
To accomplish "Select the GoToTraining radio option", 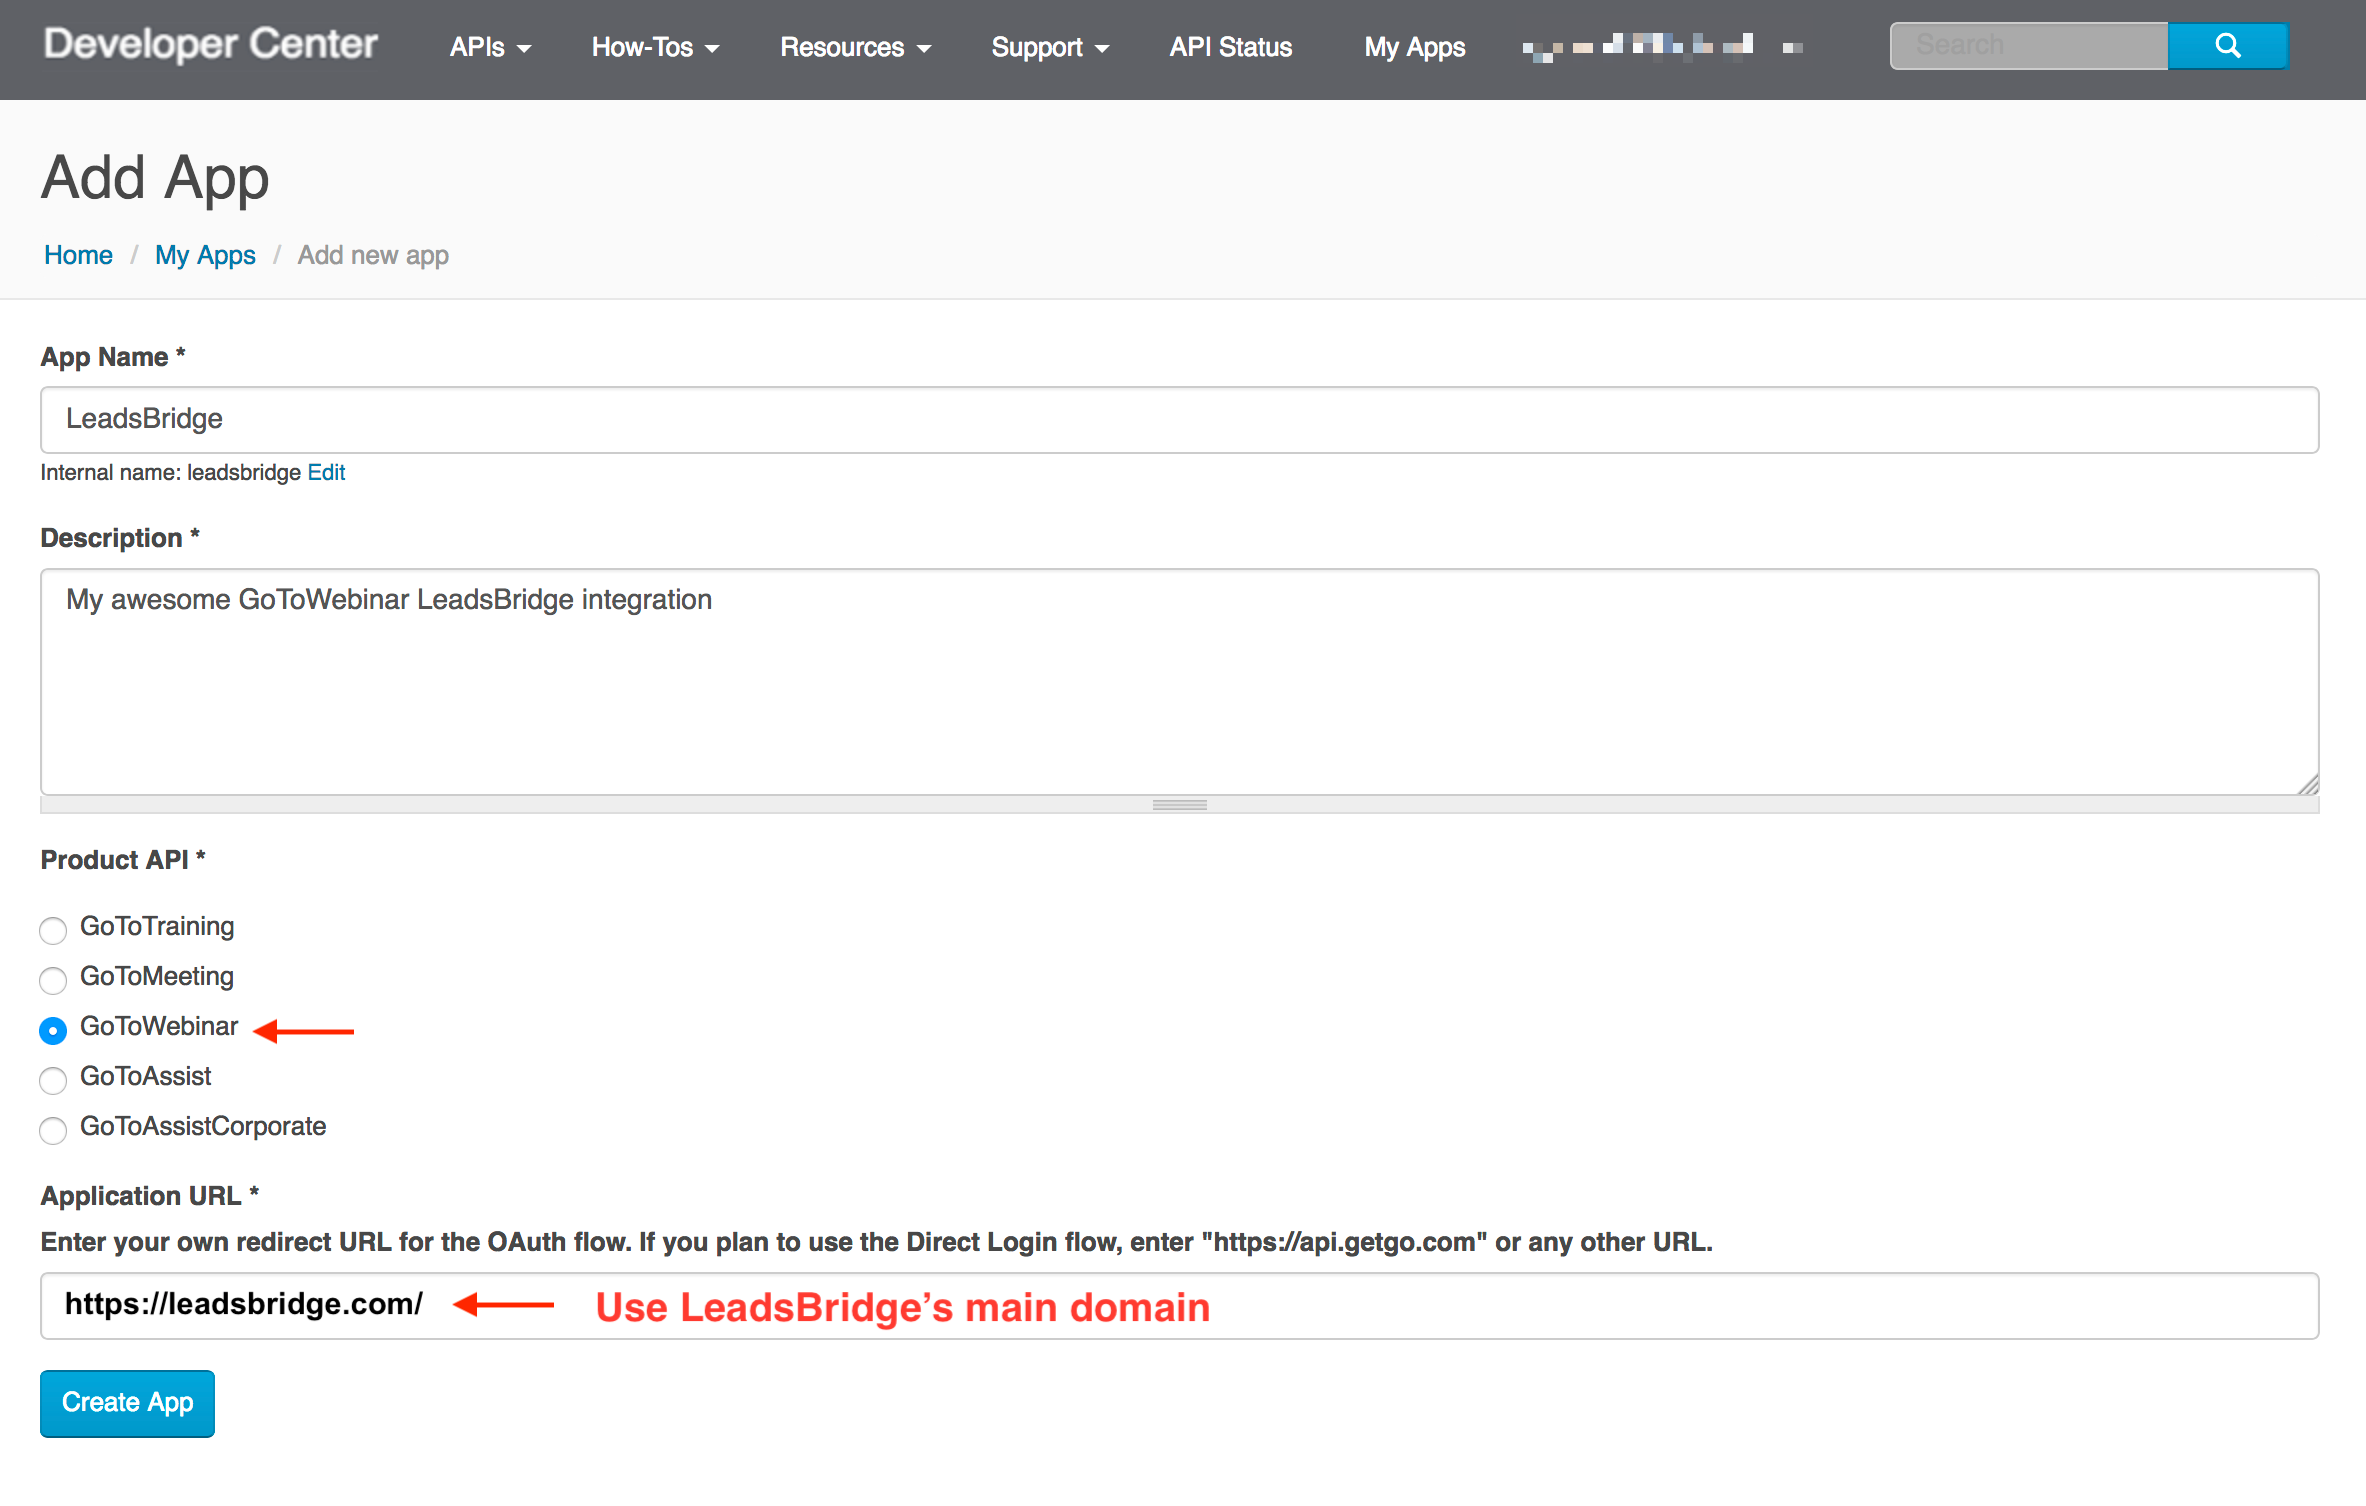I will (x=53, y=930).
